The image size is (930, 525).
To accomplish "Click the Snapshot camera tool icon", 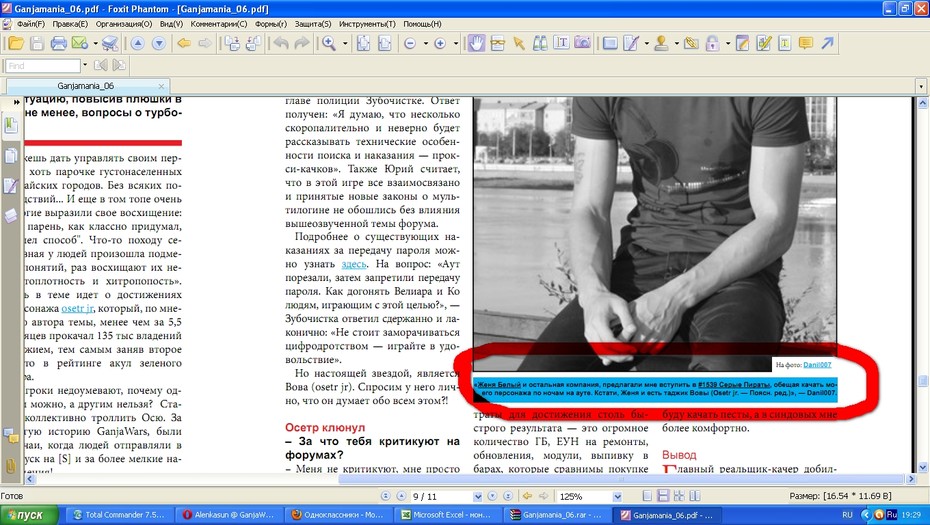I will (582, 43).
